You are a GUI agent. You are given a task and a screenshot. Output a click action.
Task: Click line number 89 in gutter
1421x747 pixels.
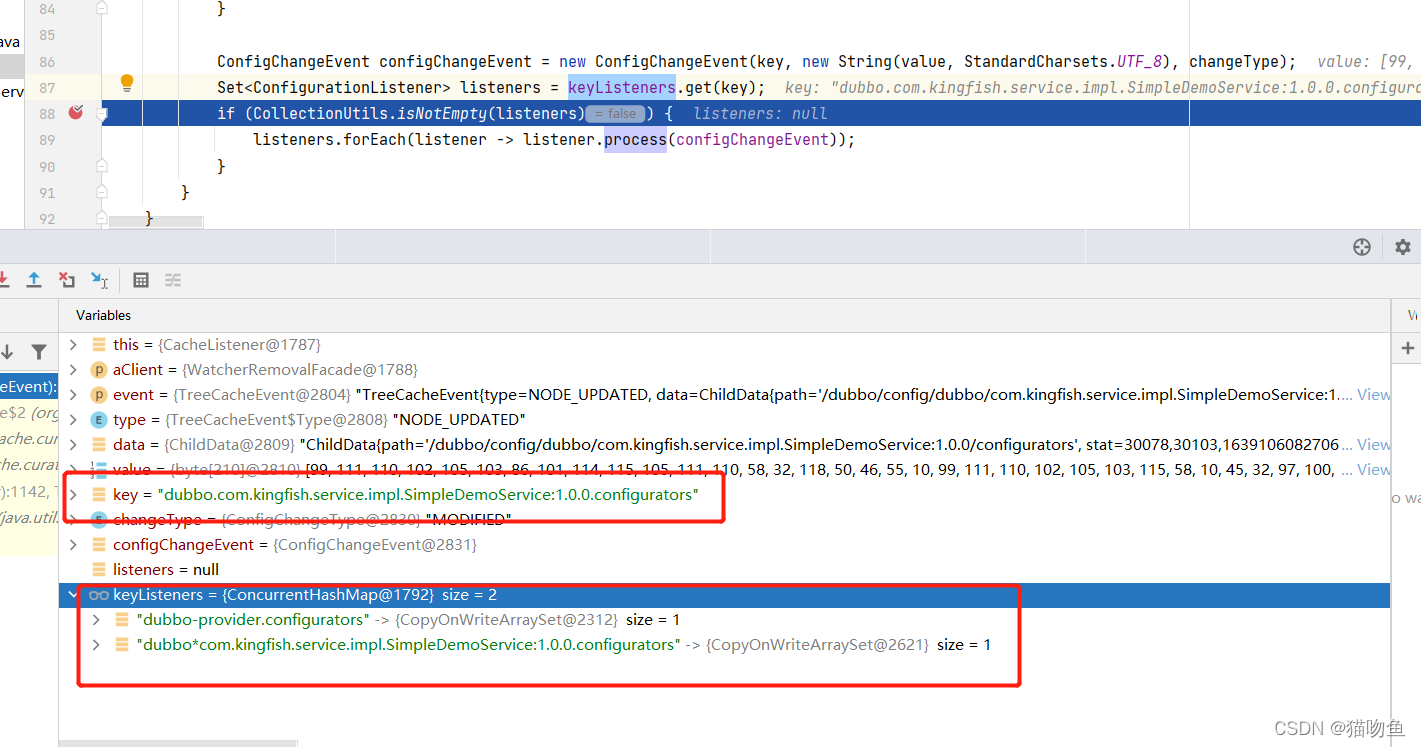click(47, 140)
